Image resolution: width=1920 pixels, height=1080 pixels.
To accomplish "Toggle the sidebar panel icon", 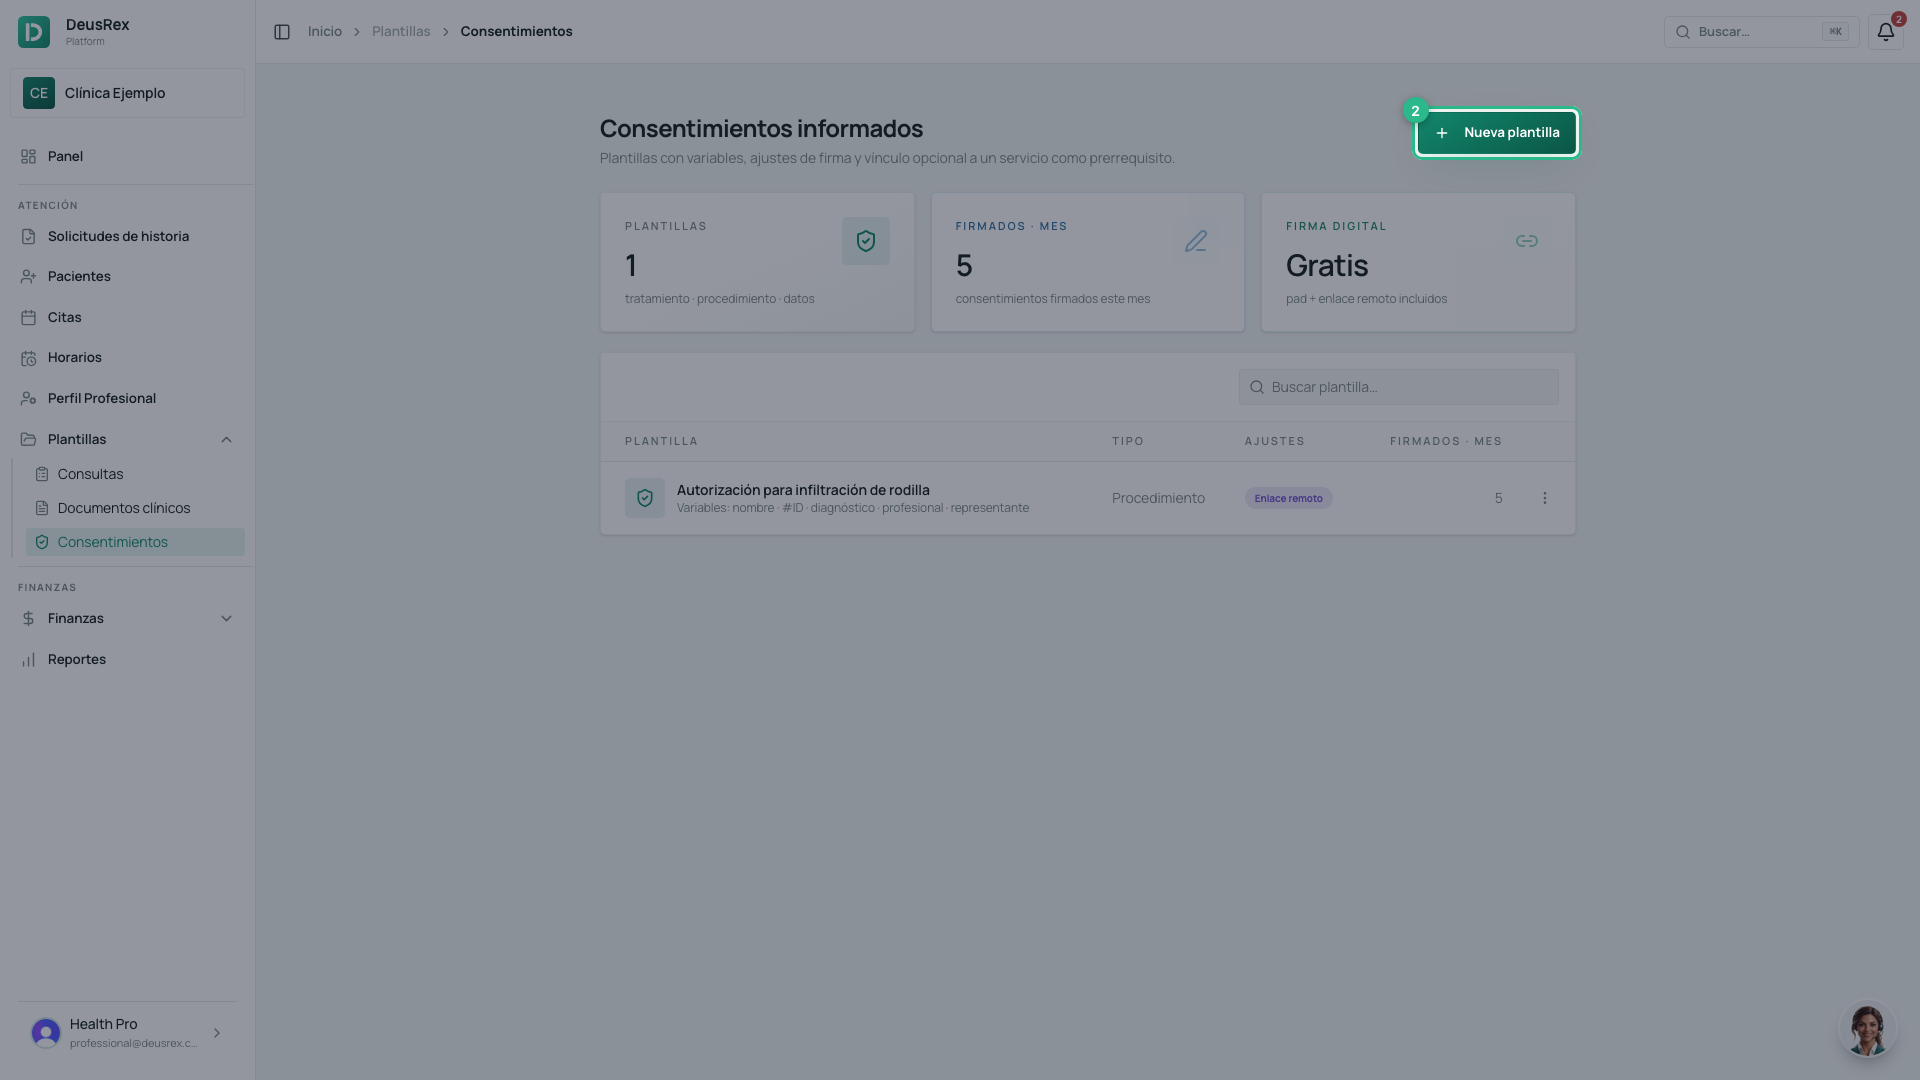I will coord(282,32).
